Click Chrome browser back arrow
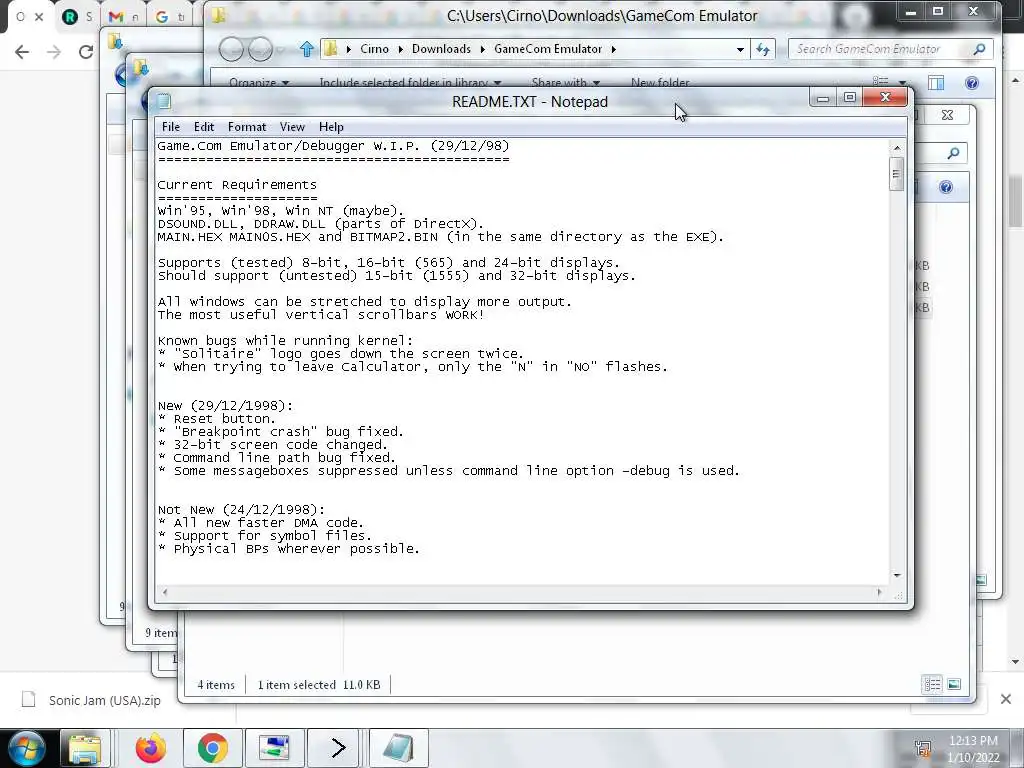The image size is (1024, 768). coord(22,52)
